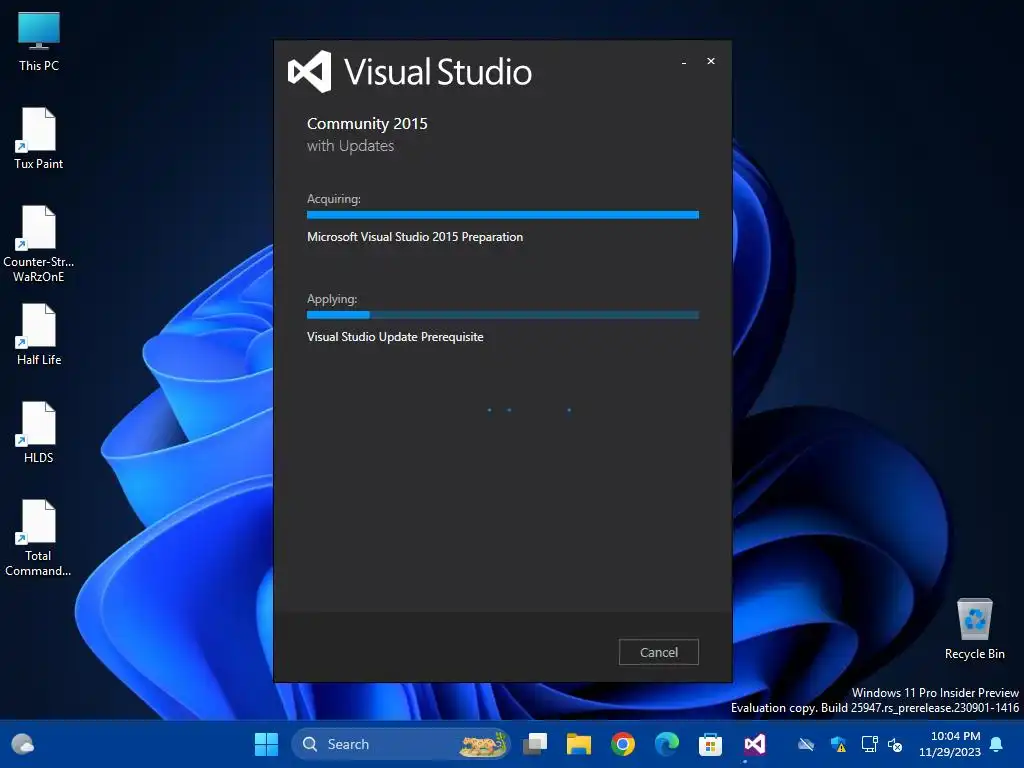The image size is (1024, 768).
Task: Open Microsoft Store from taskbar
Action: tap(711, 744)
